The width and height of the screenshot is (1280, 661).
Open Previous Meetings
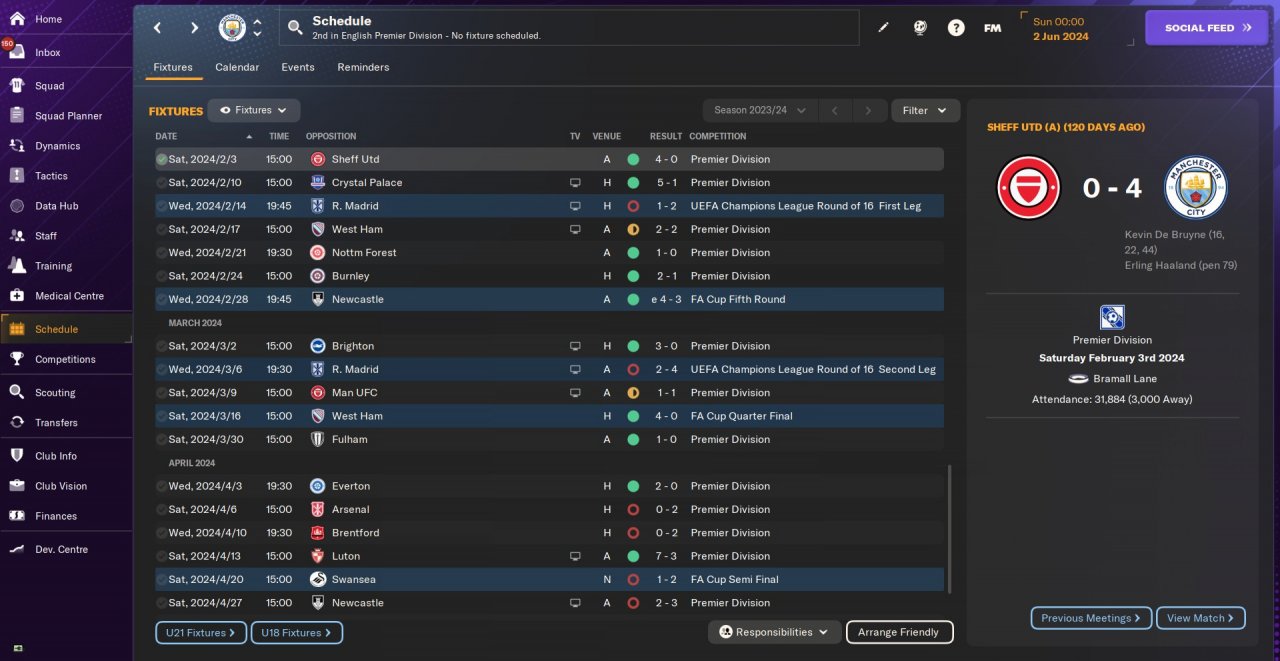[1091, 618]
